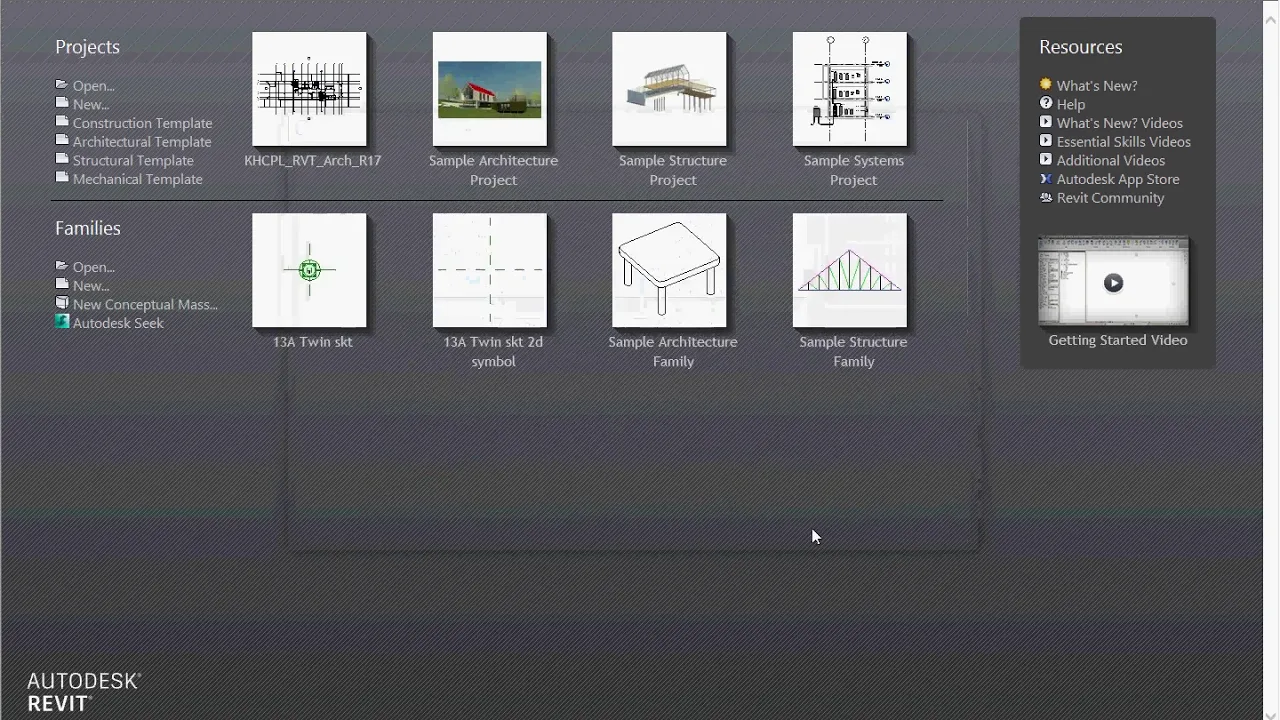Viewport: 1280px width, 720px height.
Task: Click the file icon beside Projects New
Action: [x=62, y=103]
